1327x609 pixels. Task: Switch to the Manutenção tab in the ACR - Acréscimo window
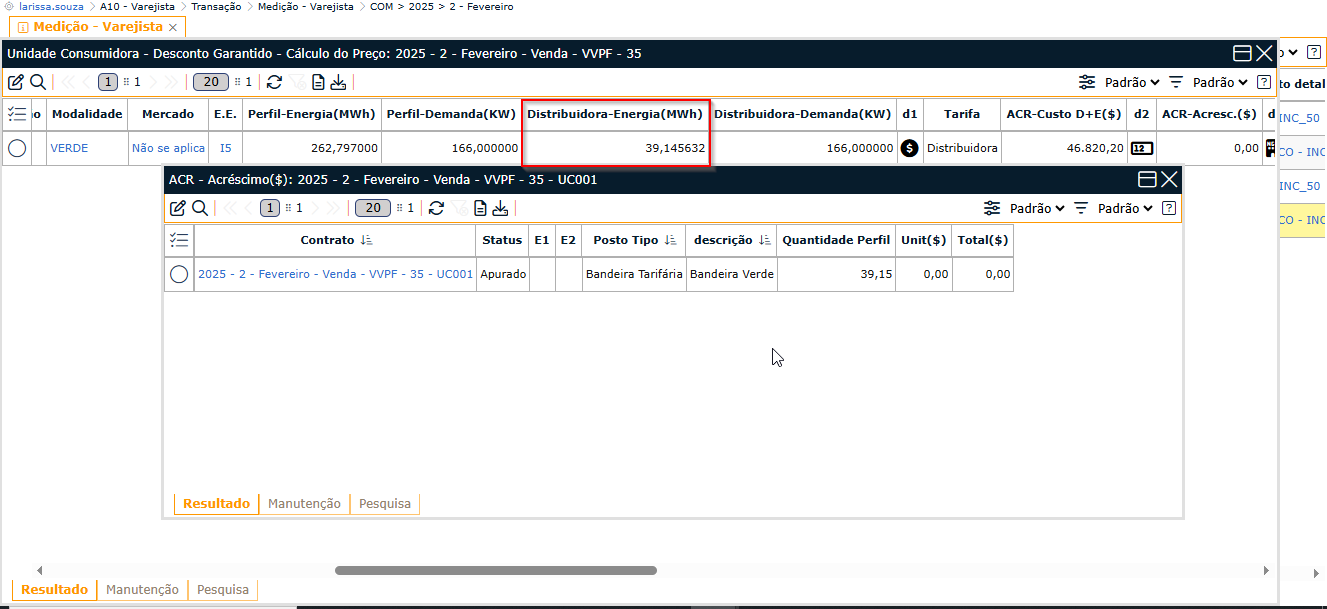(x=304, y=504)
